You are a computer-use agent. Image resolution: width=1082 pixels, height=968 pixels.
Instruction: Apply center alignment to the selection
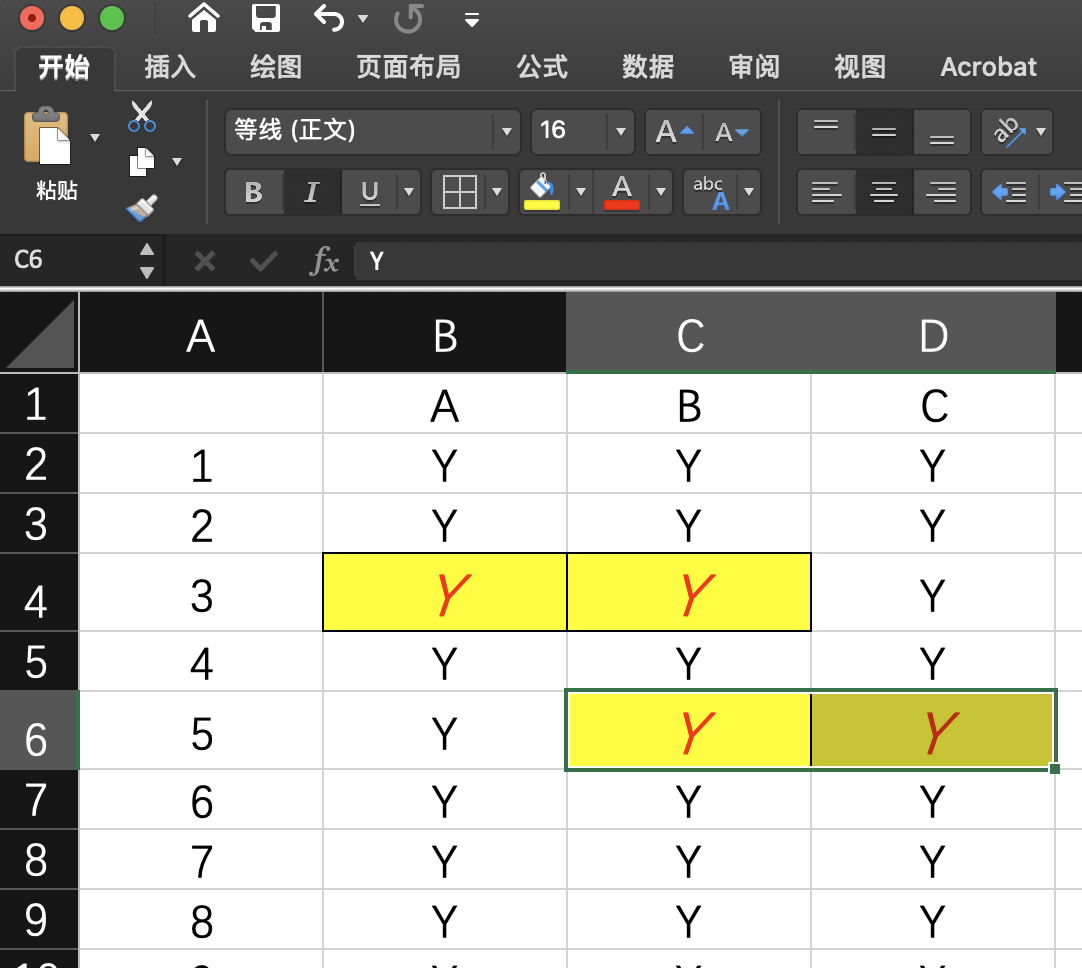point(883,192)
